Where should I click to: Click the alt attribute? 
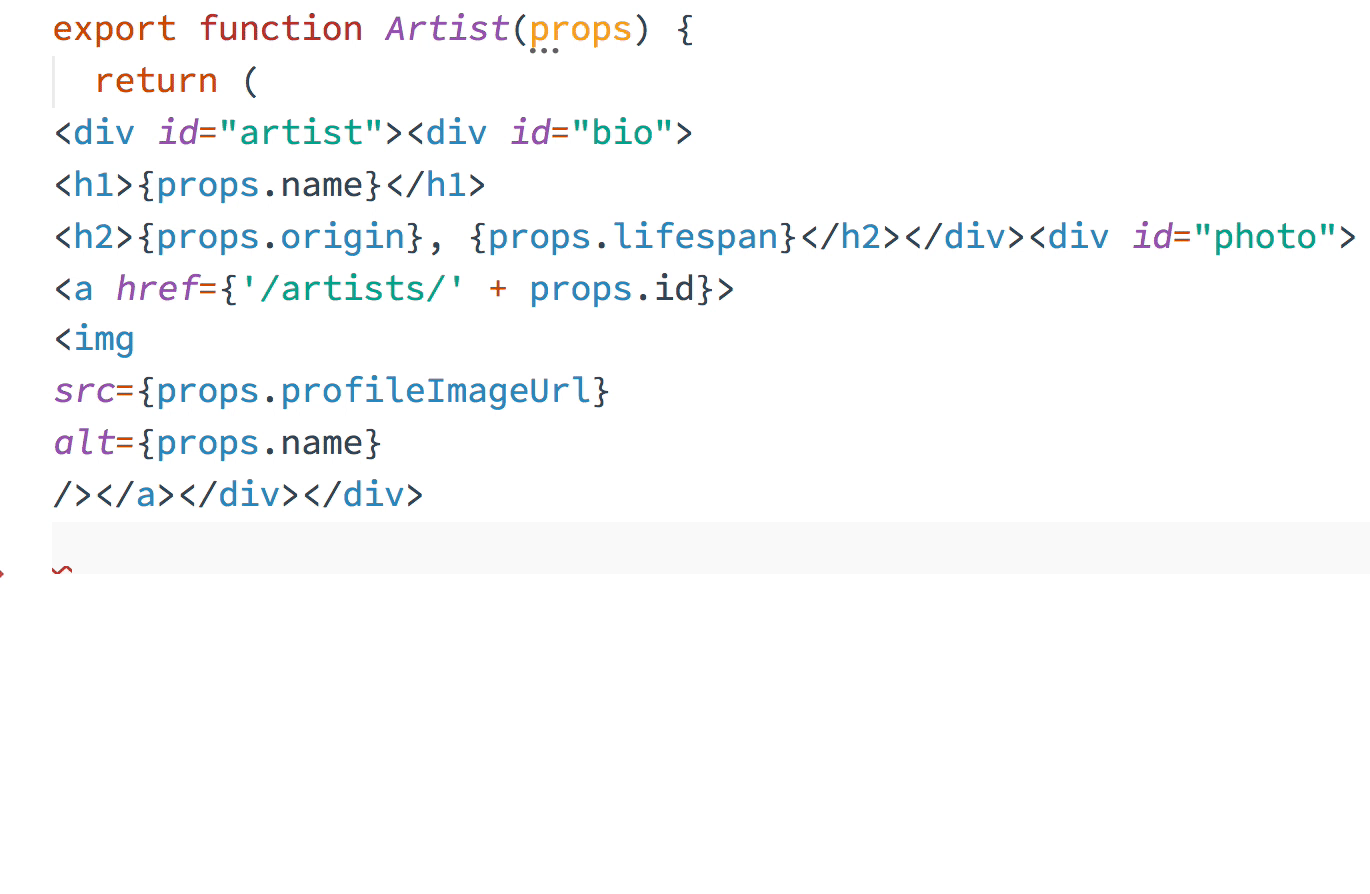click(84, 443)
